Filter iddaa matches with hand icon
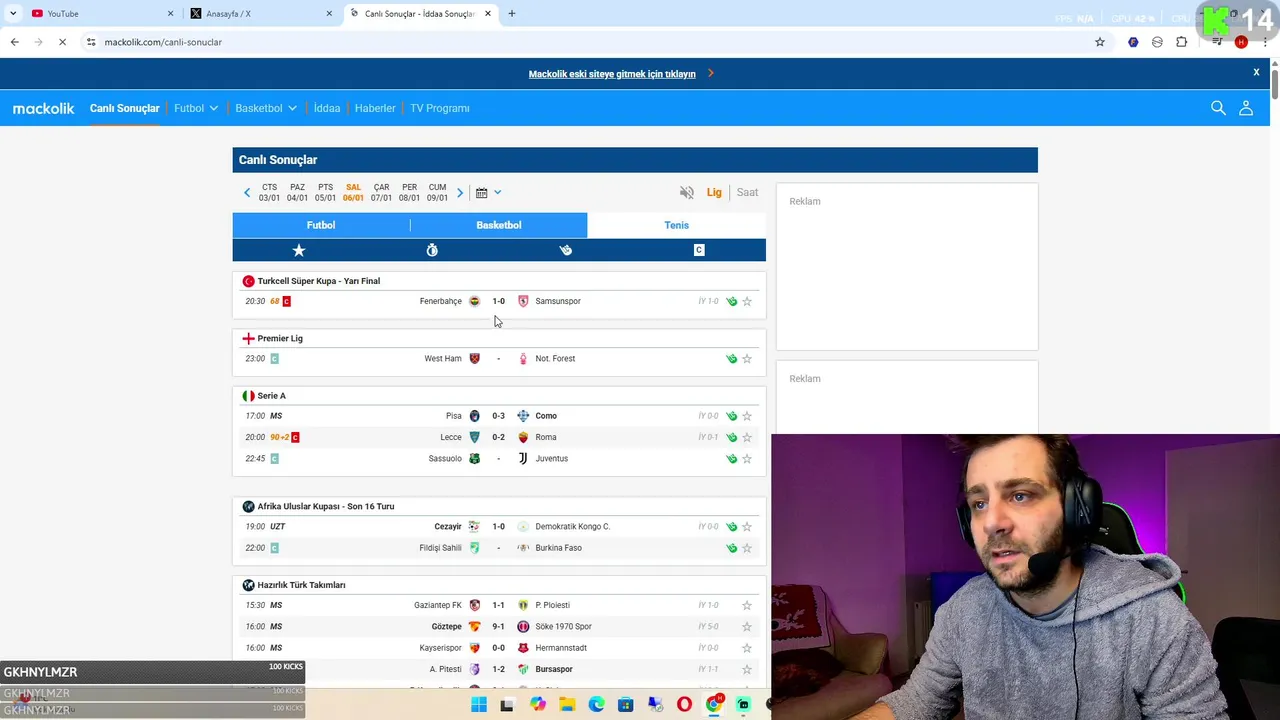 coord(566,250)
